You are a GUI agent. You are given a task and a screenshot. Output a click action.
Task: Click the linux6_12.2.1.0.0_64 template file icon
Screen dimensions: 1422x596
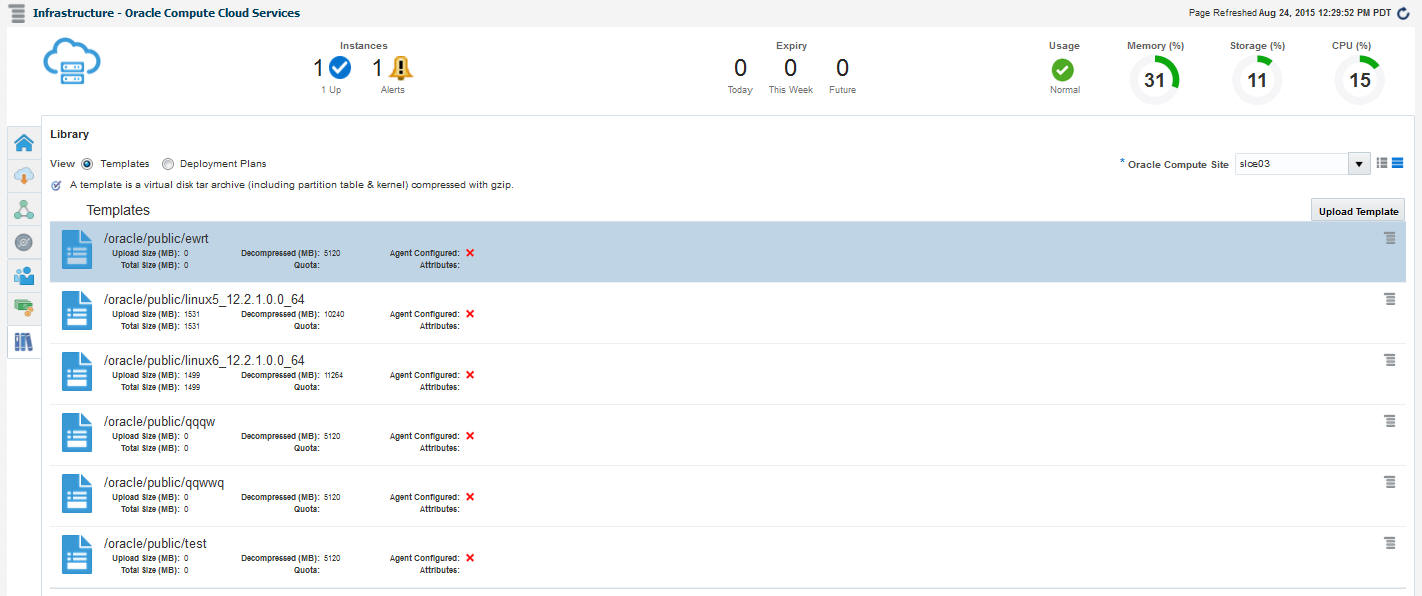(x=77, y=371)
